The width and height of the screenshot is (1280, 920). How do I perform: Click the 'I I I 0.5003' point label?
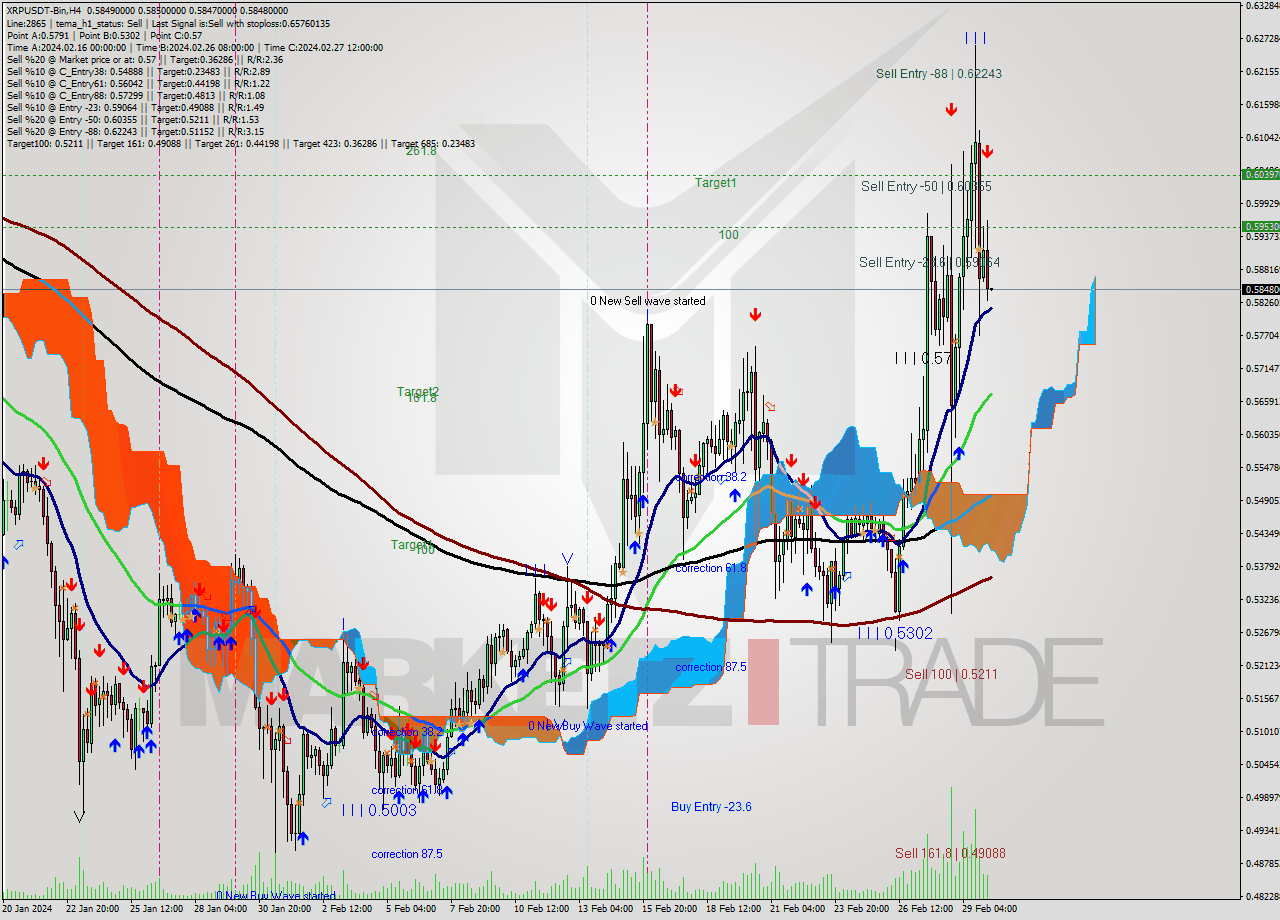click(x=379, y=810)
